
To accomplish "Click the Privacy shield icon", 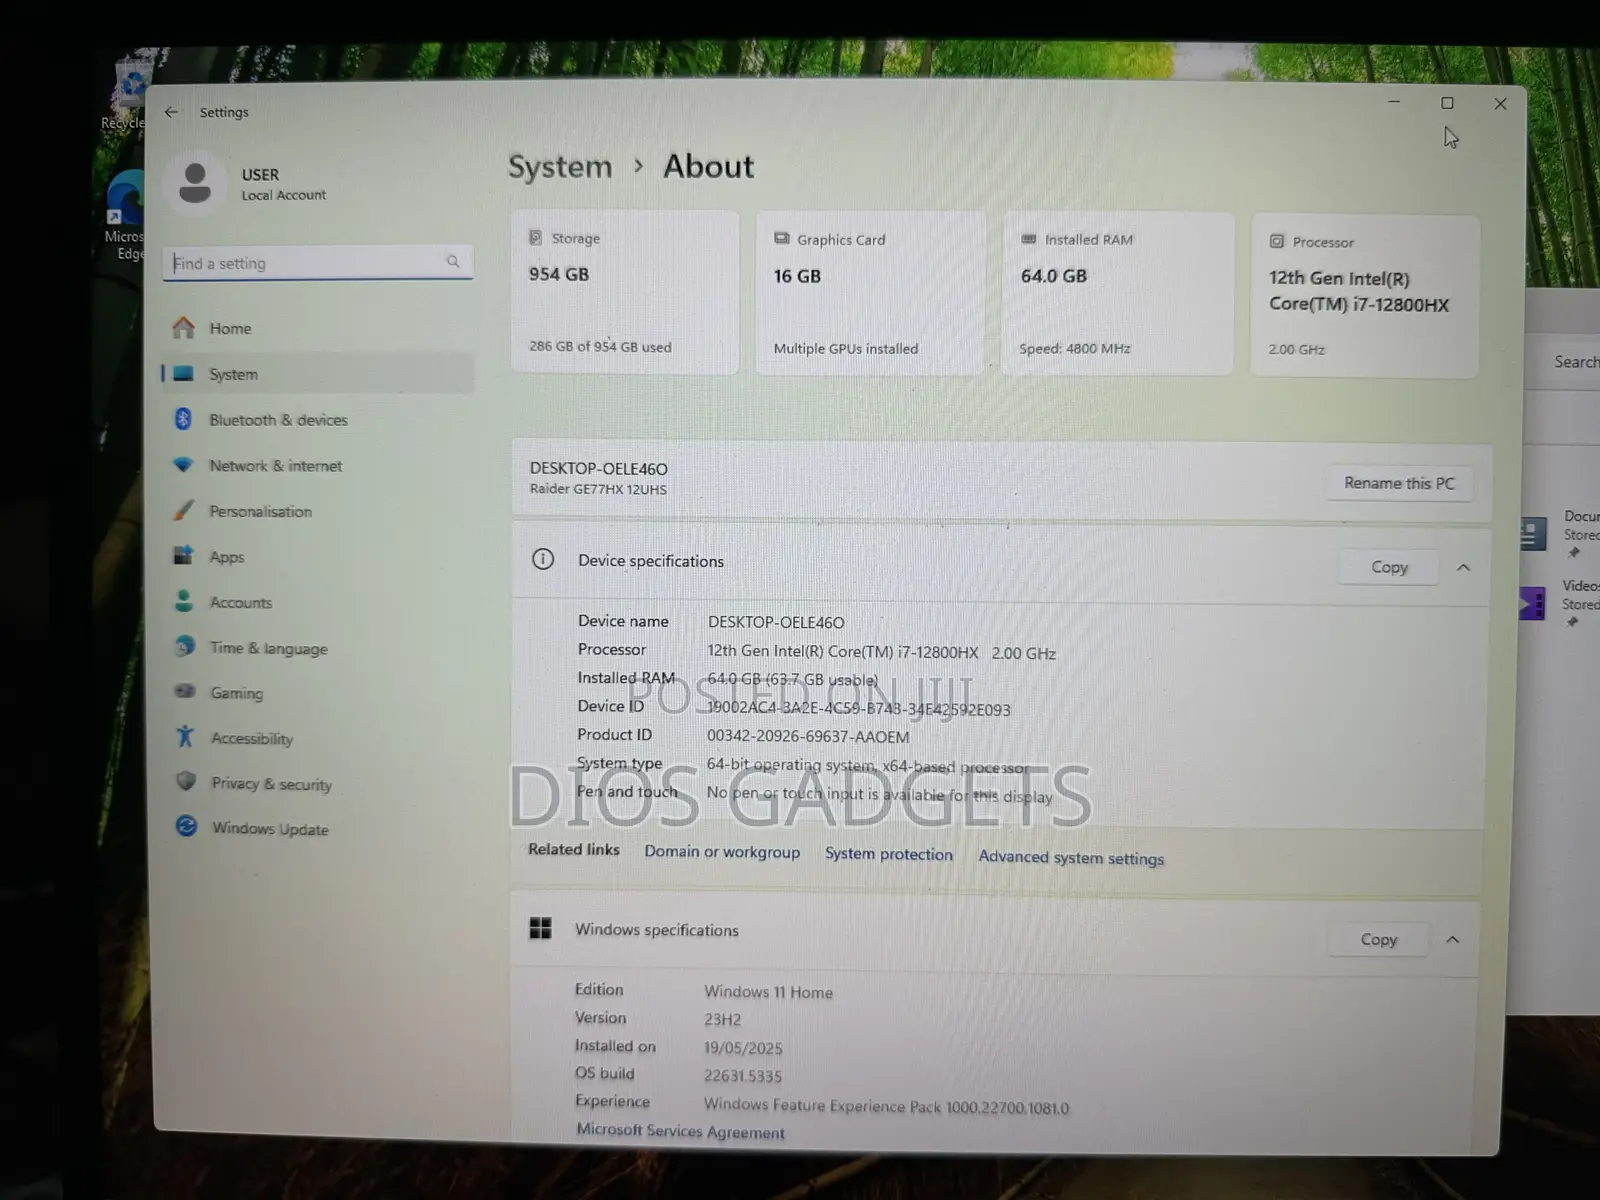I will point(186,781).
